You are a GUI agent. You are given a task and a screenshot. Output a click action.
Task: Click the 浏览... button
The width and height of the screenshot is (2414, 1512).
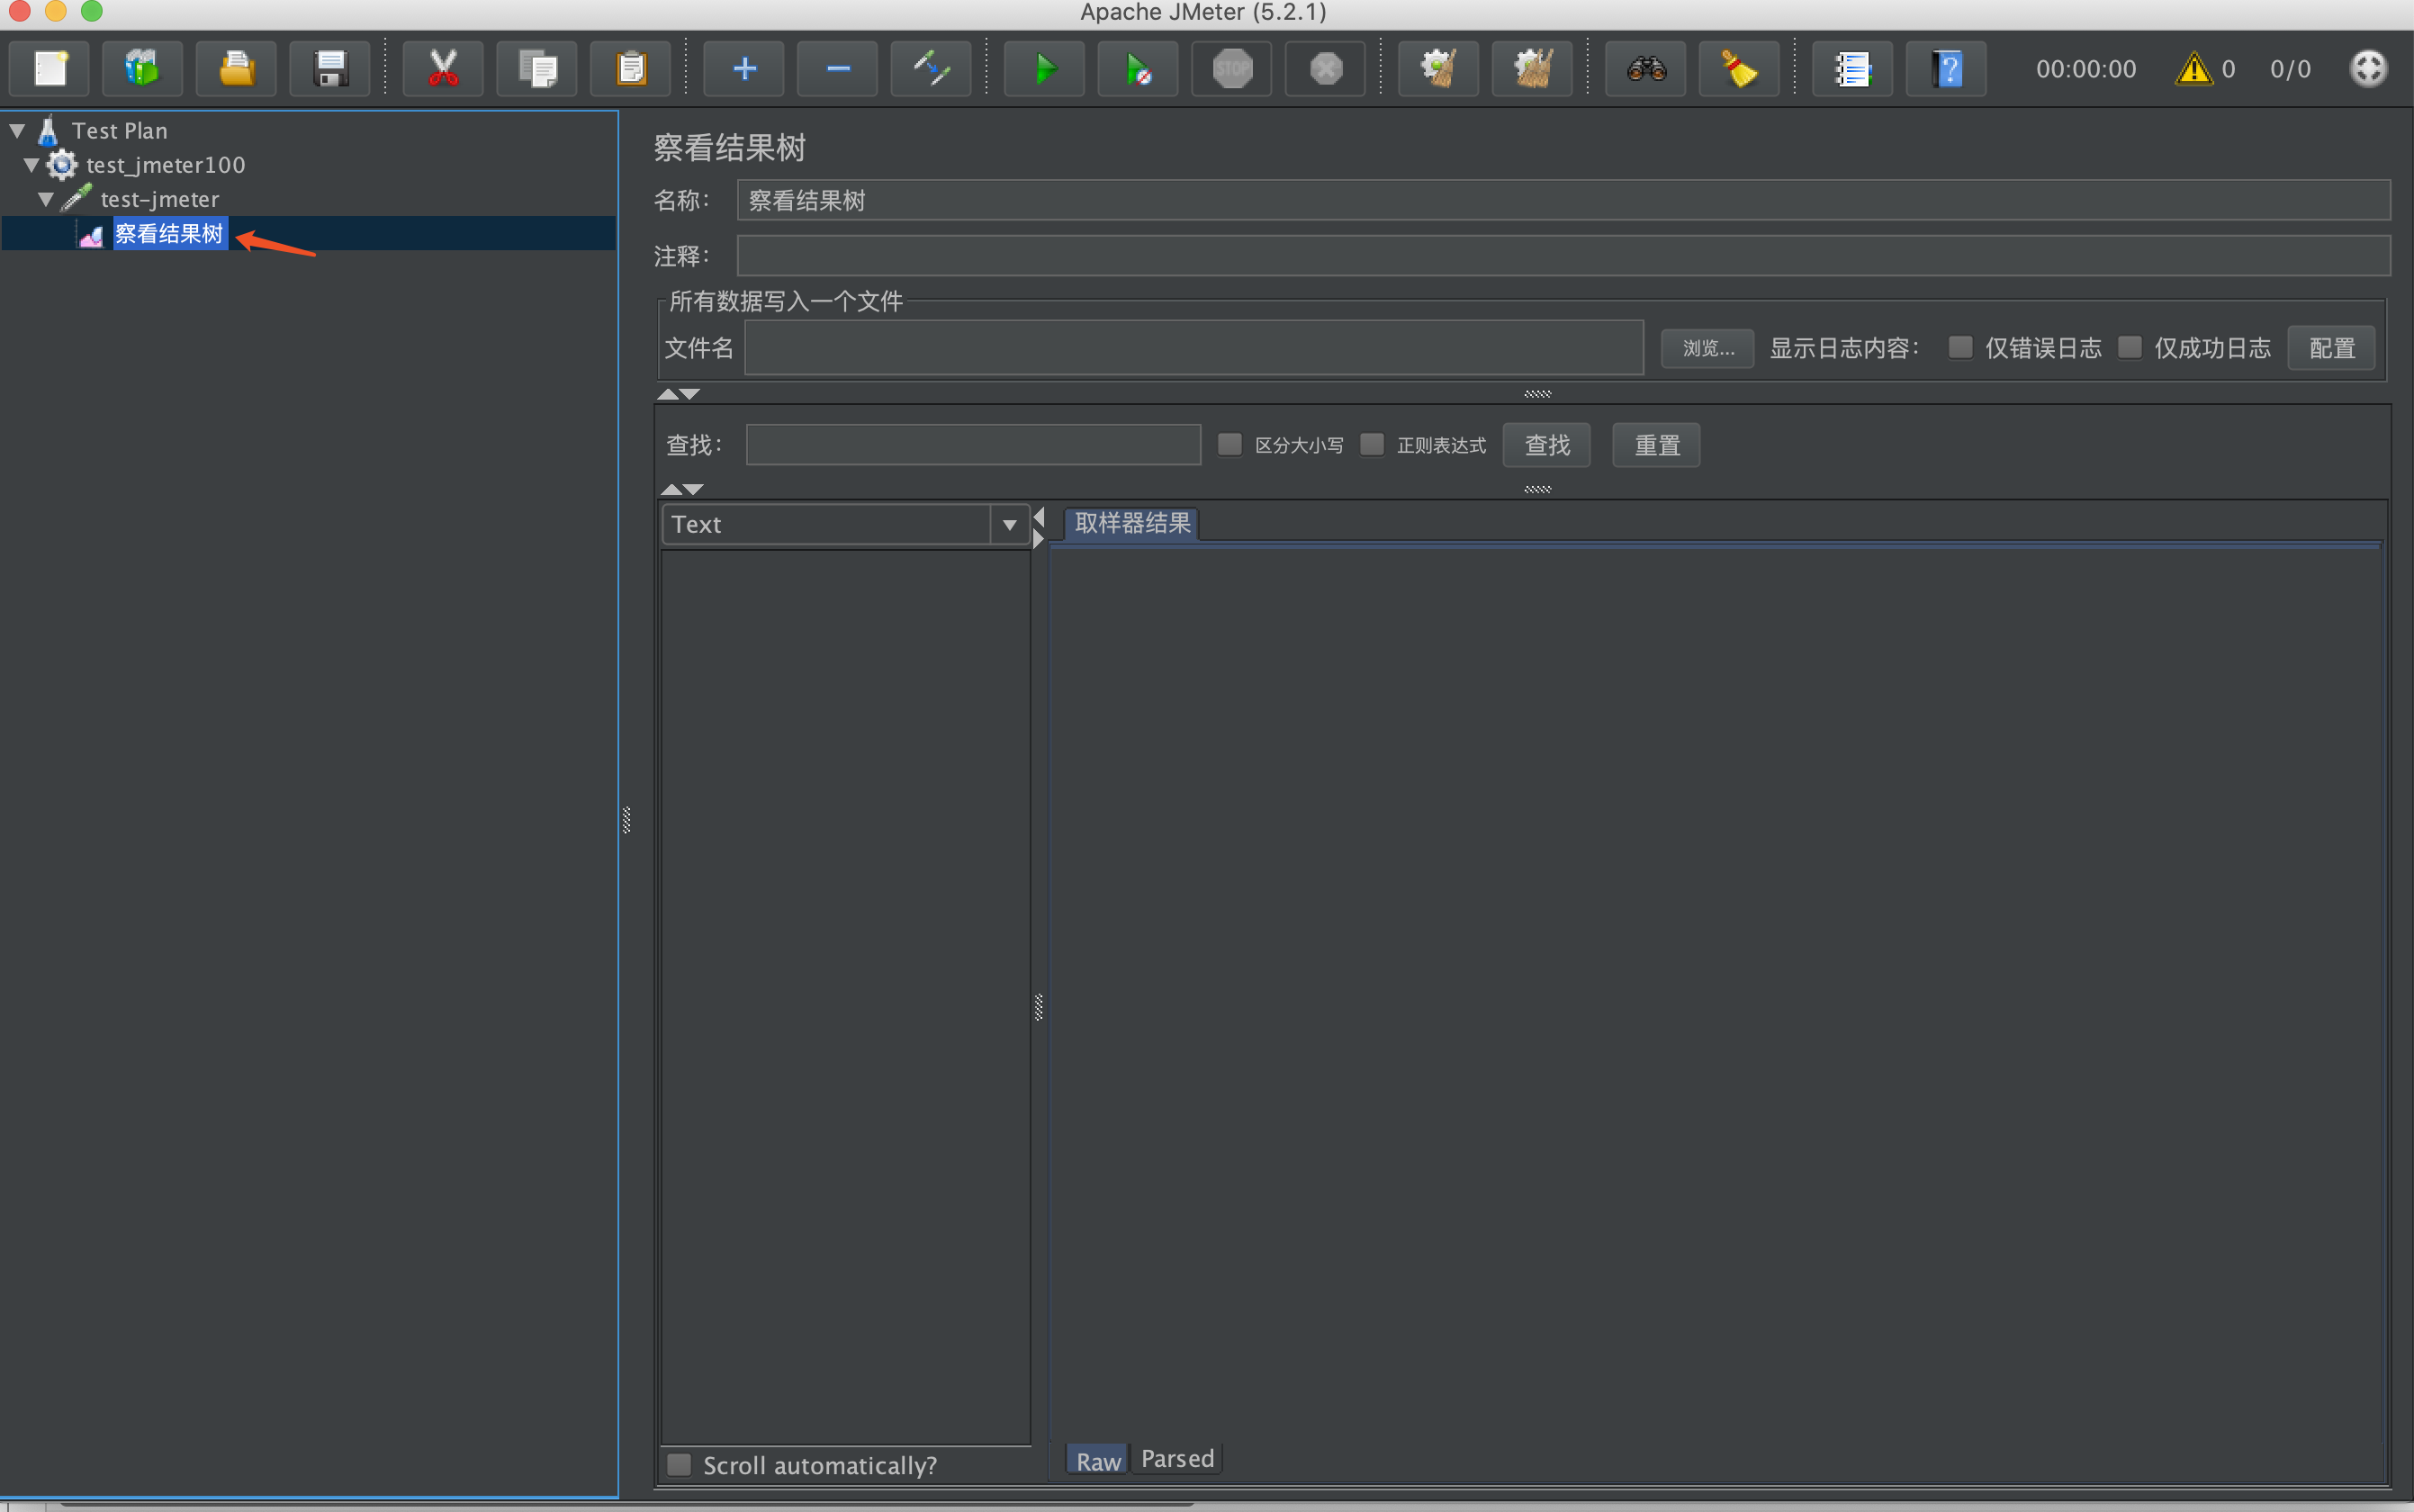pyautogui.click(x=1707, y=348)
